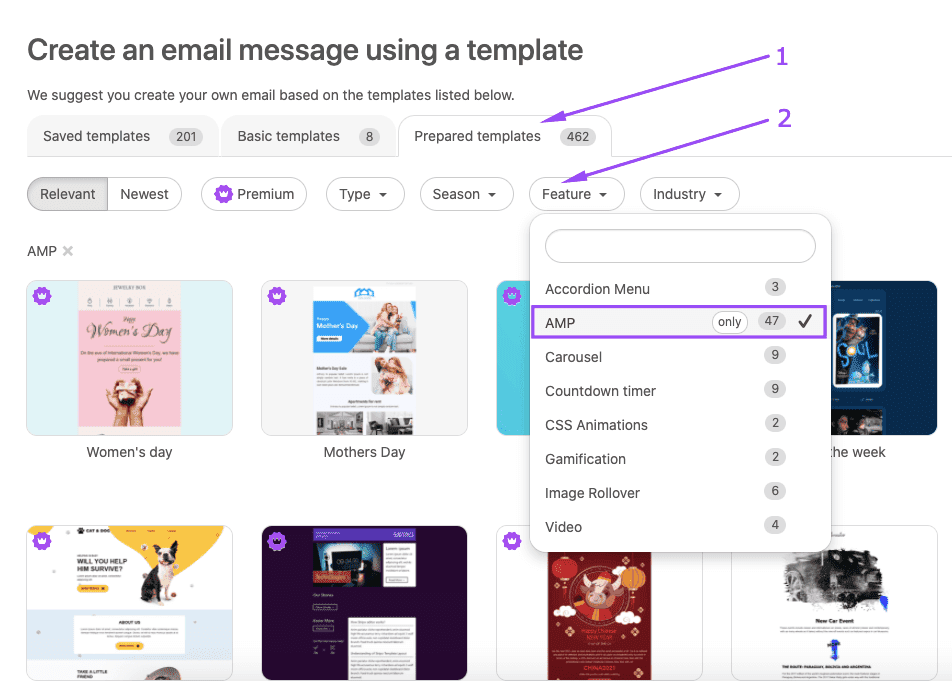Click the crown icon inside the Premium filter

[223, 194]
